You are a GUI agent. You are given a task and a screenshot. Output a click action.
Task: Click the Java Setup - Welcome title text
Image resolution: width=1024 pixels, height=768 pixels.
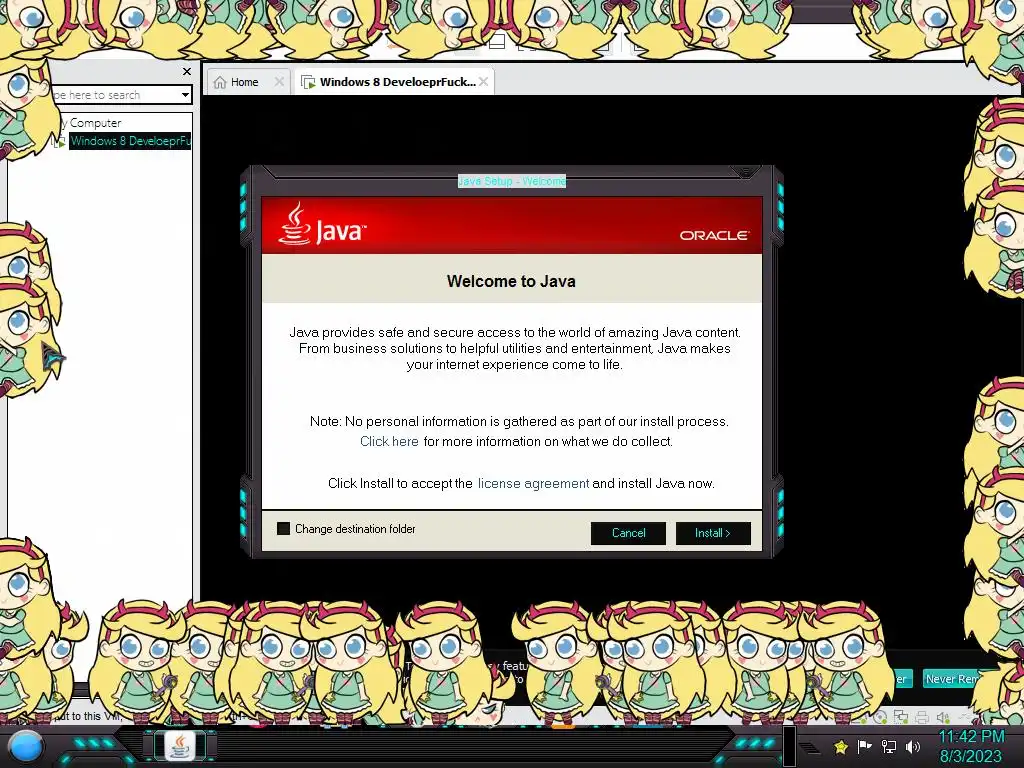pyautogui.click(x=512, y=181)
